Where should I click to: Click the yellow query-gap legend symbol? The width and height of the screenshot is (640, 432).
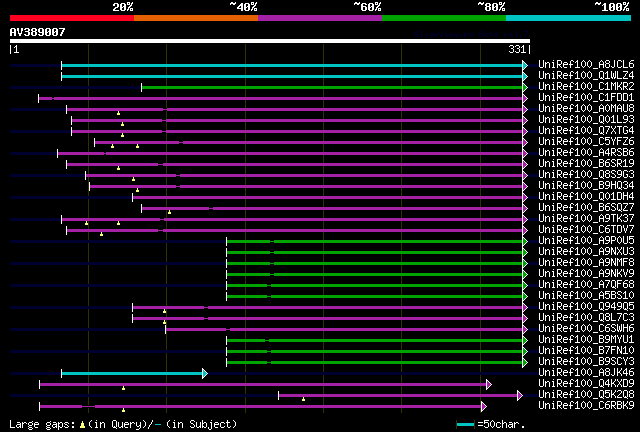82,425
